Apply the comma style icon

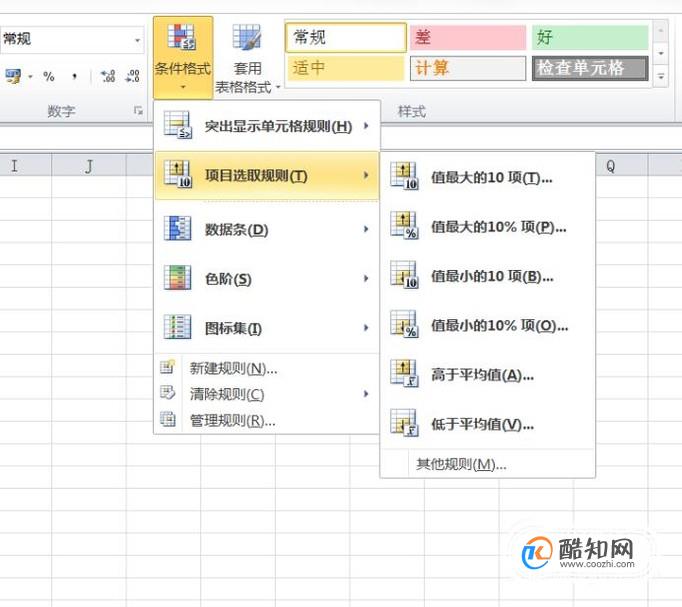[x=74, y=77]
